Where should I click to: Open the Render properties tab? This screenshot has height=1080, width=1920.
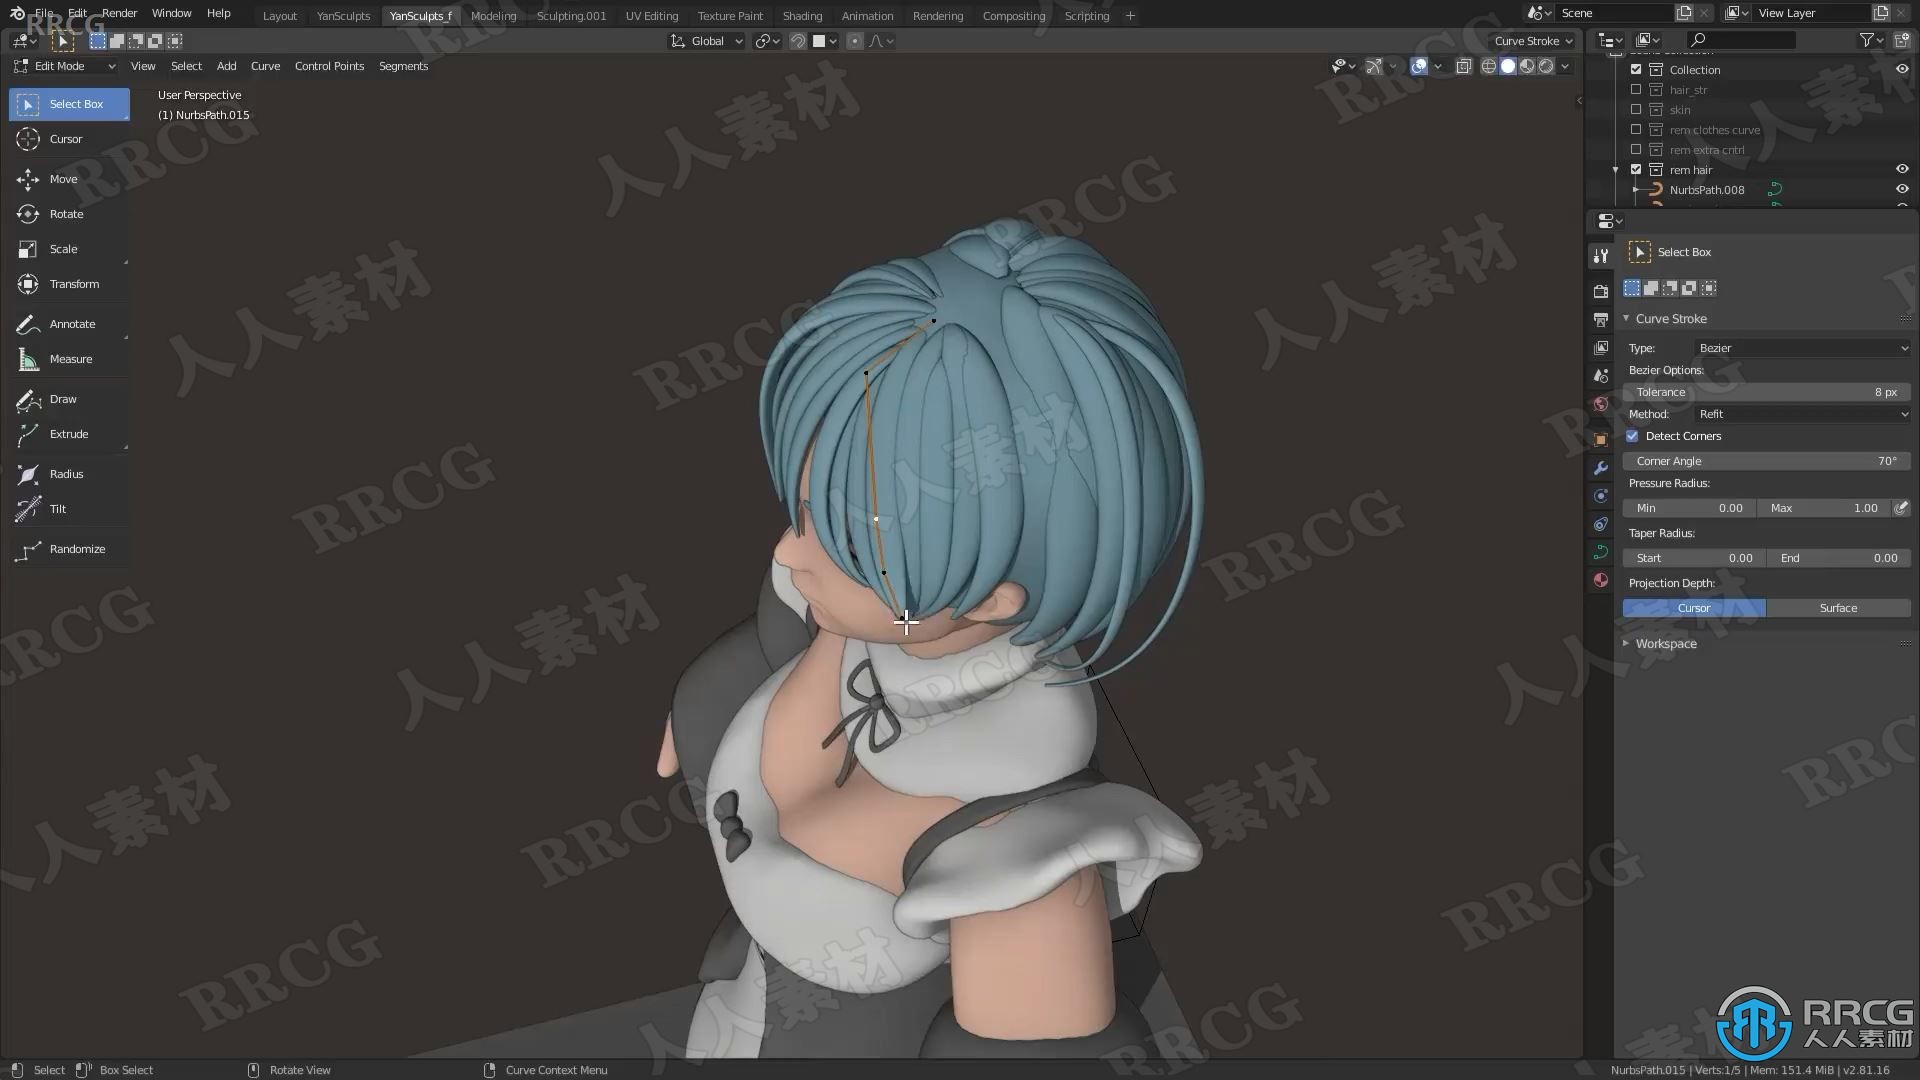(x=1601, y=291)
